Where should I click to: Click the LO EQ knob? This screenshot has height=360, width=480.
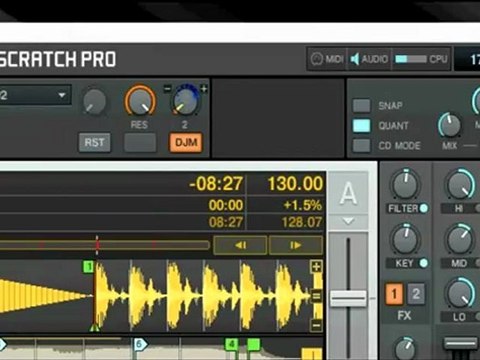[461, 294]
